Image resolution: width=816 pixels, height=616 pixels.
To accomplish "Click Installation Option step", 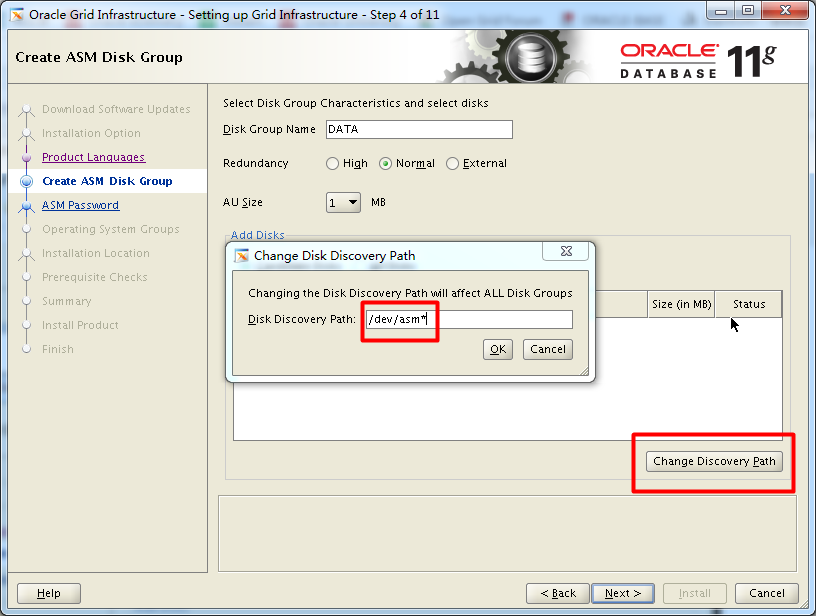I will (x=91, y=133).
